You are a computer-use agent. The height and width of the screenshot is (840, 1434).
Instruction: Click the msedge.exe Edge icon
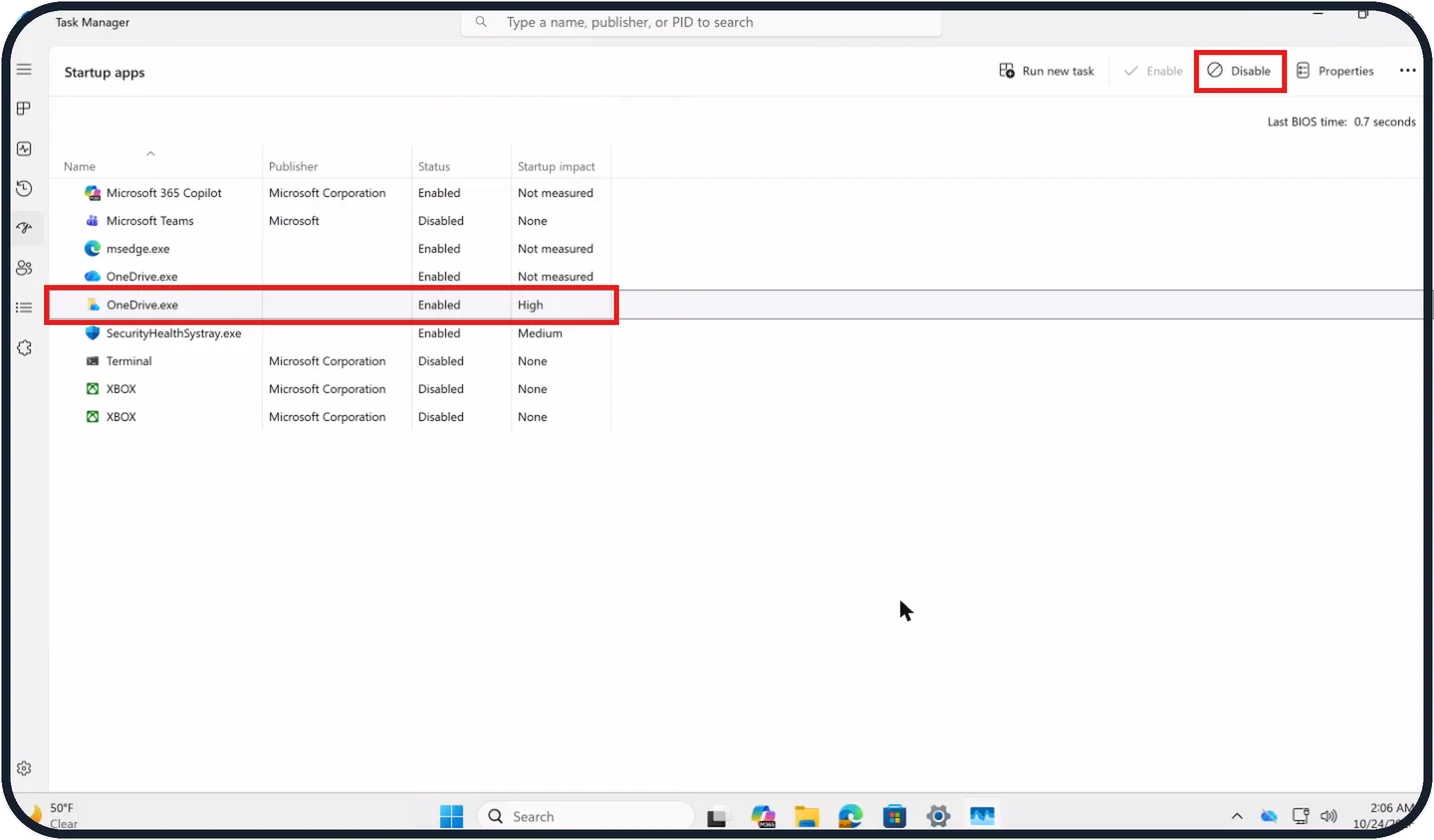(92, 249)
